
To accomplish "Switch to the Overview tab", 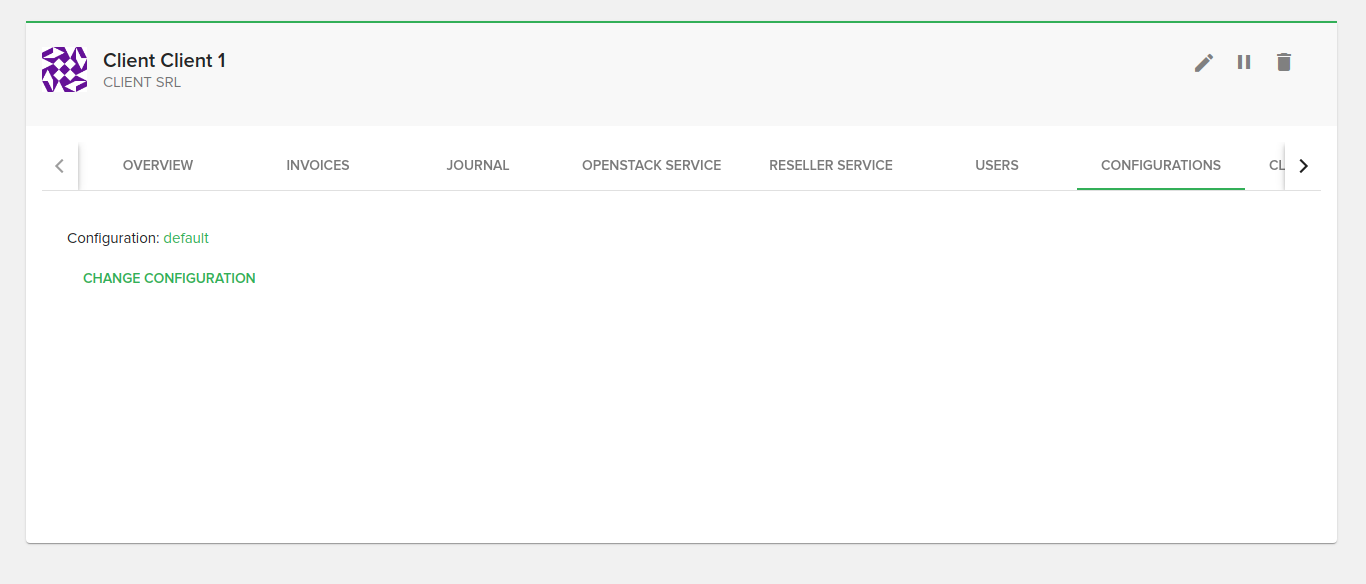I will (x=158, y=165).
